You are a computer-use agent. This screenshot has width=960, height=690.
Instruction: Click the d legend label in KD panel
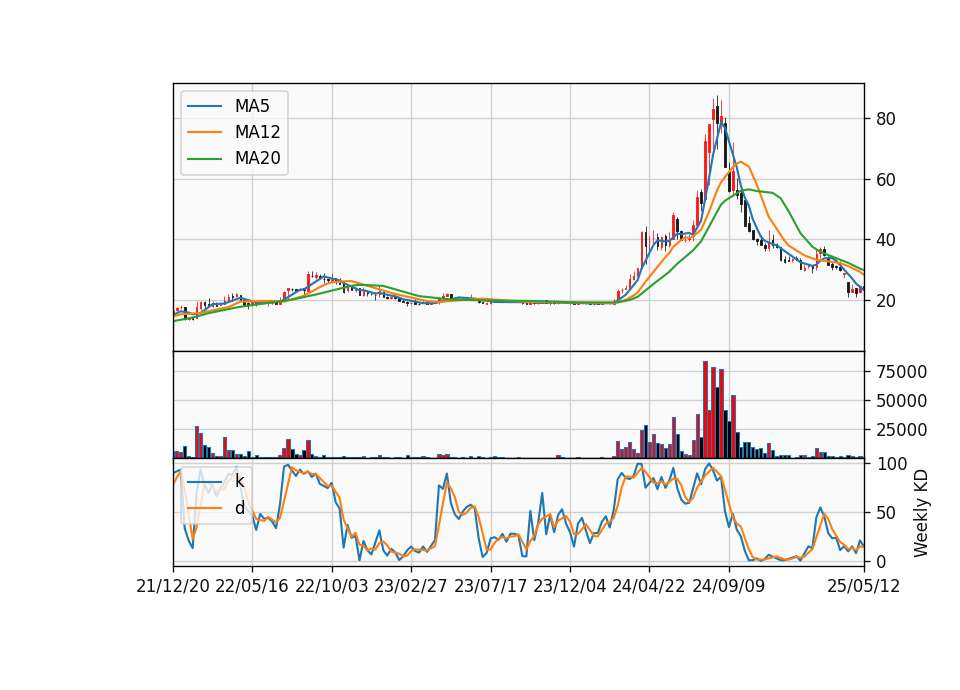pos(239,508)
